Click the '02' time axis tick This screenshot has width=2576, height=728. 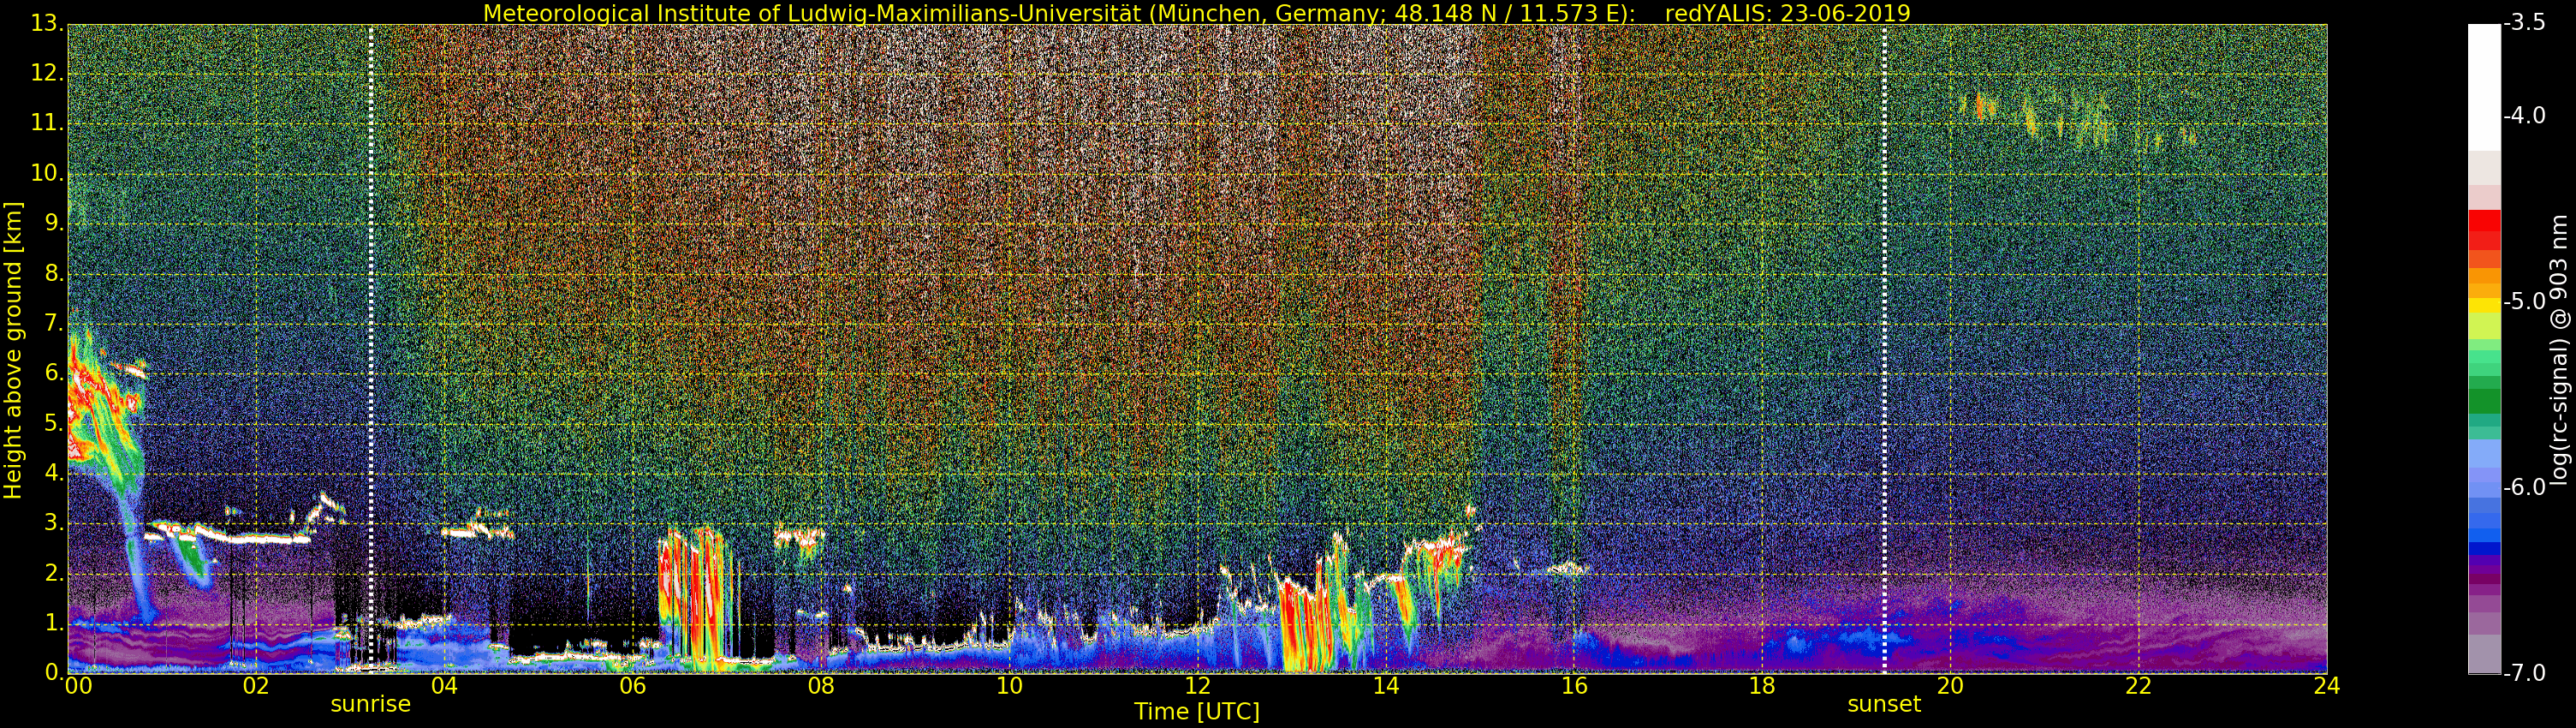click(x=256, y=686)
